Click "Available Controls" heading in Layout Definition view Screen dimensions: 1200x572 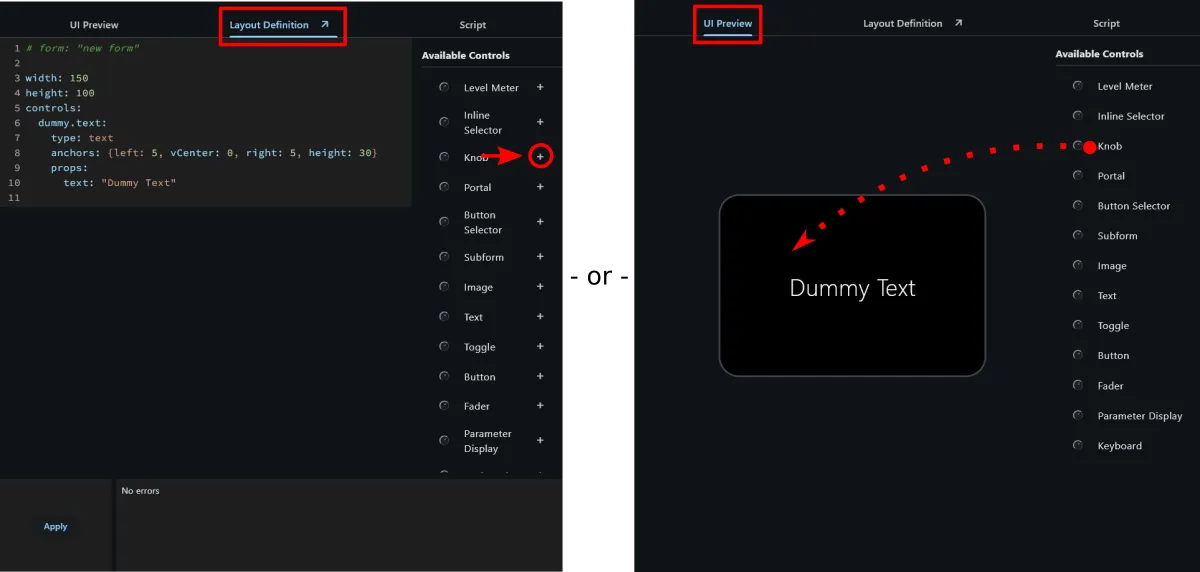coord(465,56)
